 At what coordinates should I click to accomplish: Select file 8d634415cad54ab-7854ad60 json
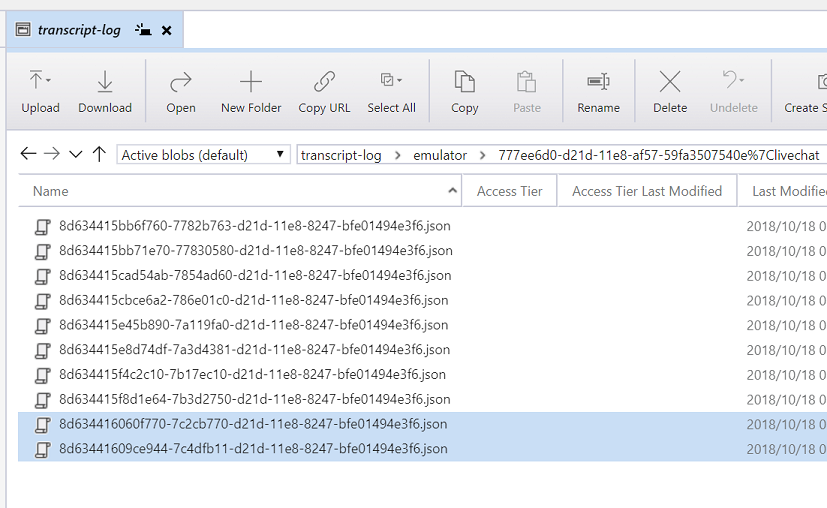click(255, 275)
